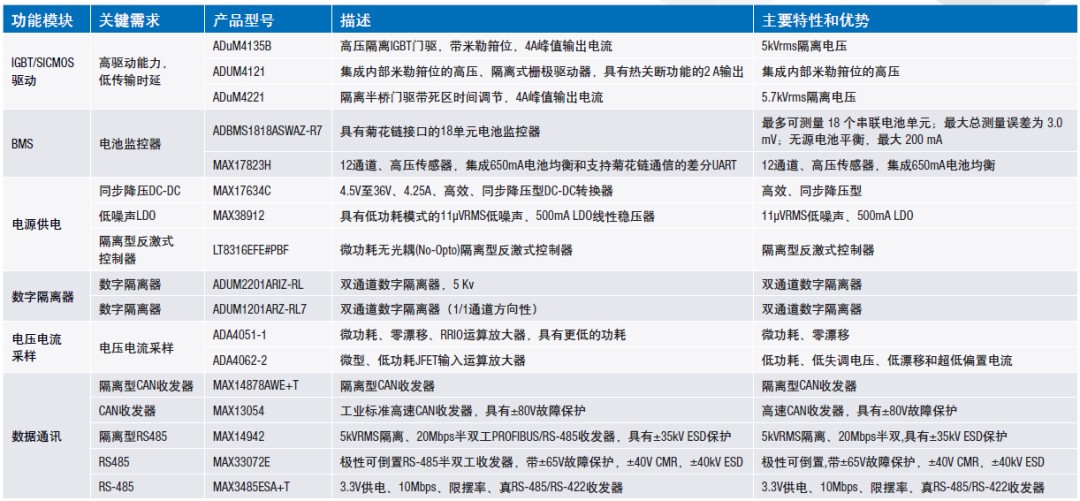Click the 主要特性和优势 column header

(816, 21)
